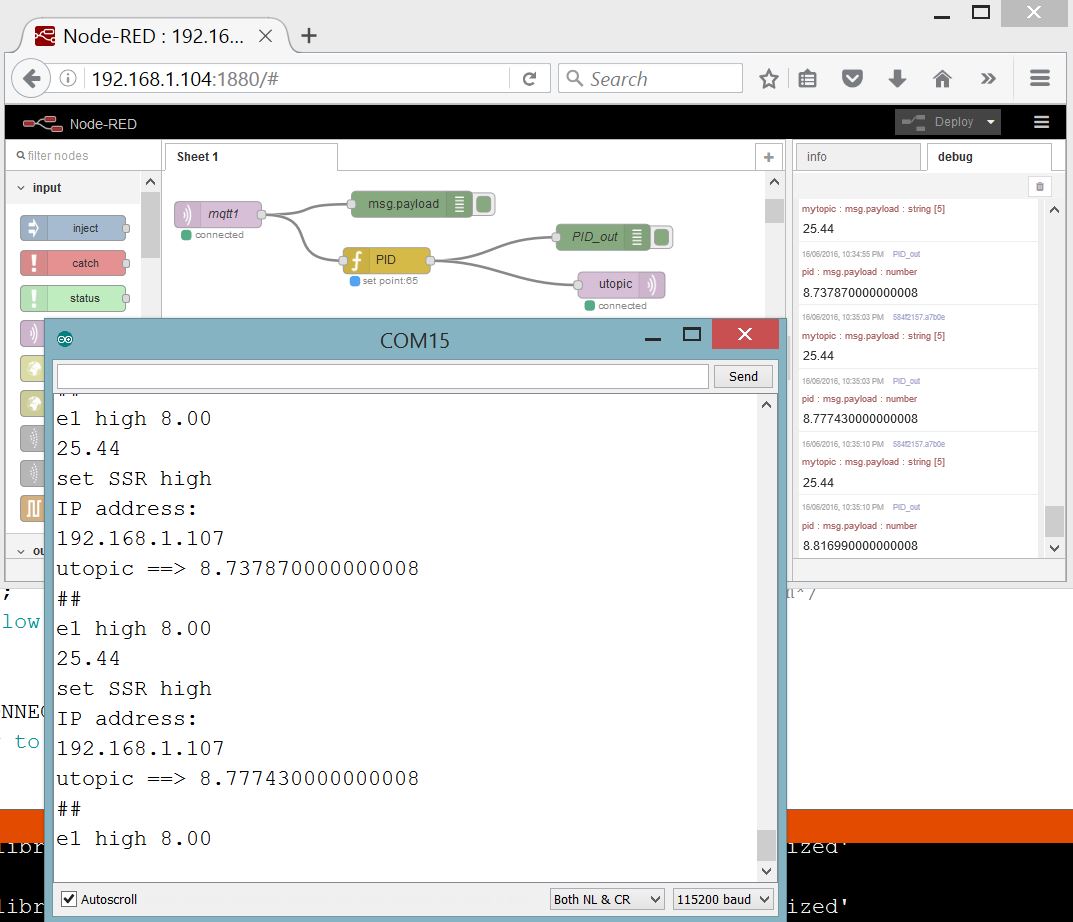Click the Deploy button

(938, 122)
